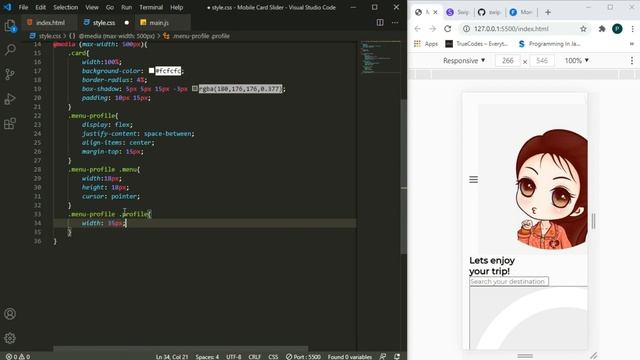Open the 100% zoom dropdown

pos(576,60)
